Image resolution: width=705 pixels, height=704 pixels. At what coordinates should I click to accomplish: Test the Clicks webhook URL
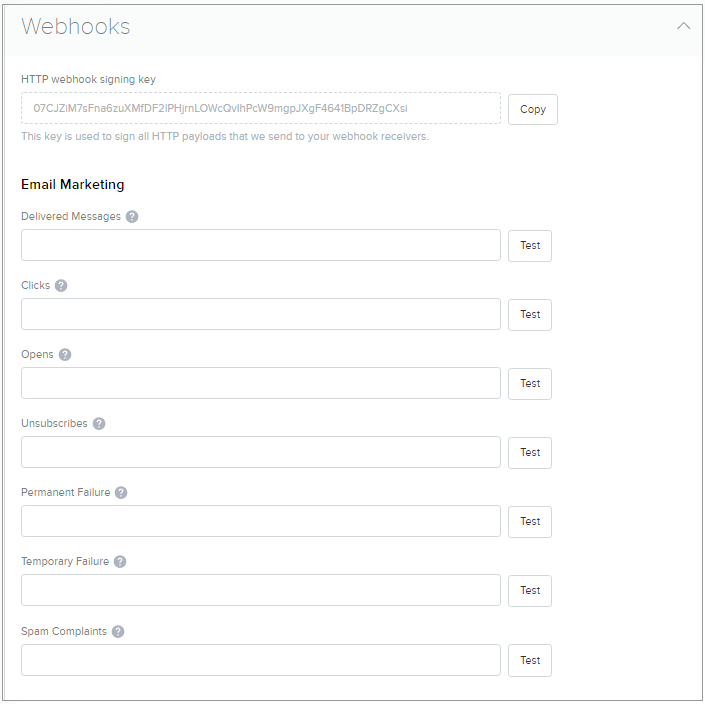pyautogui.click(x=530, y=314)
